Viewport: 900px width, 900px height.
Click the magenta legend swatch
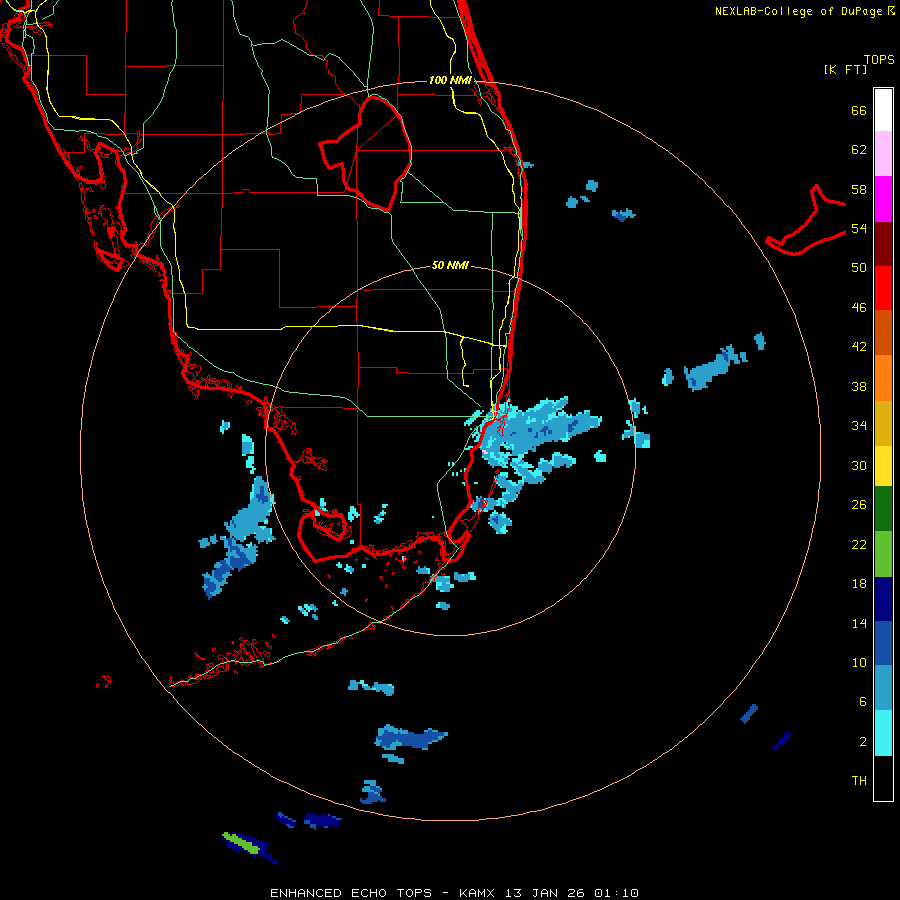tap(883, 199)
